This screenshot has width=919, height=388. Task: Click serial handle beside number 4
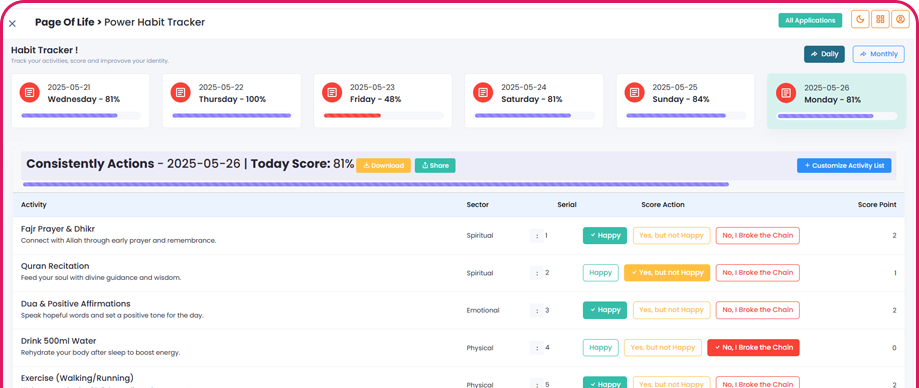point(537,348)
